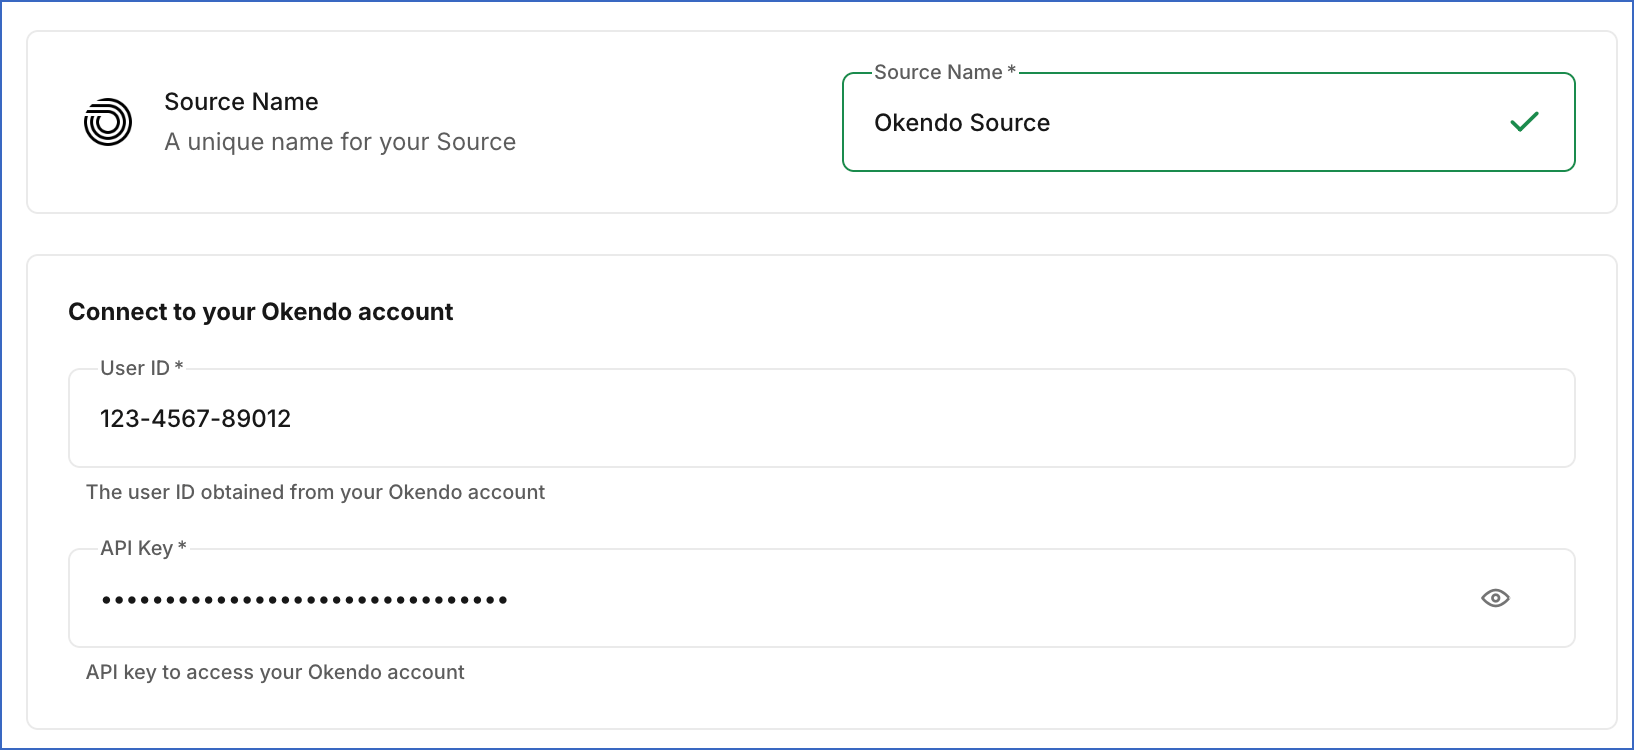
Task: Select the masked API Key input field
Action: 821,598
